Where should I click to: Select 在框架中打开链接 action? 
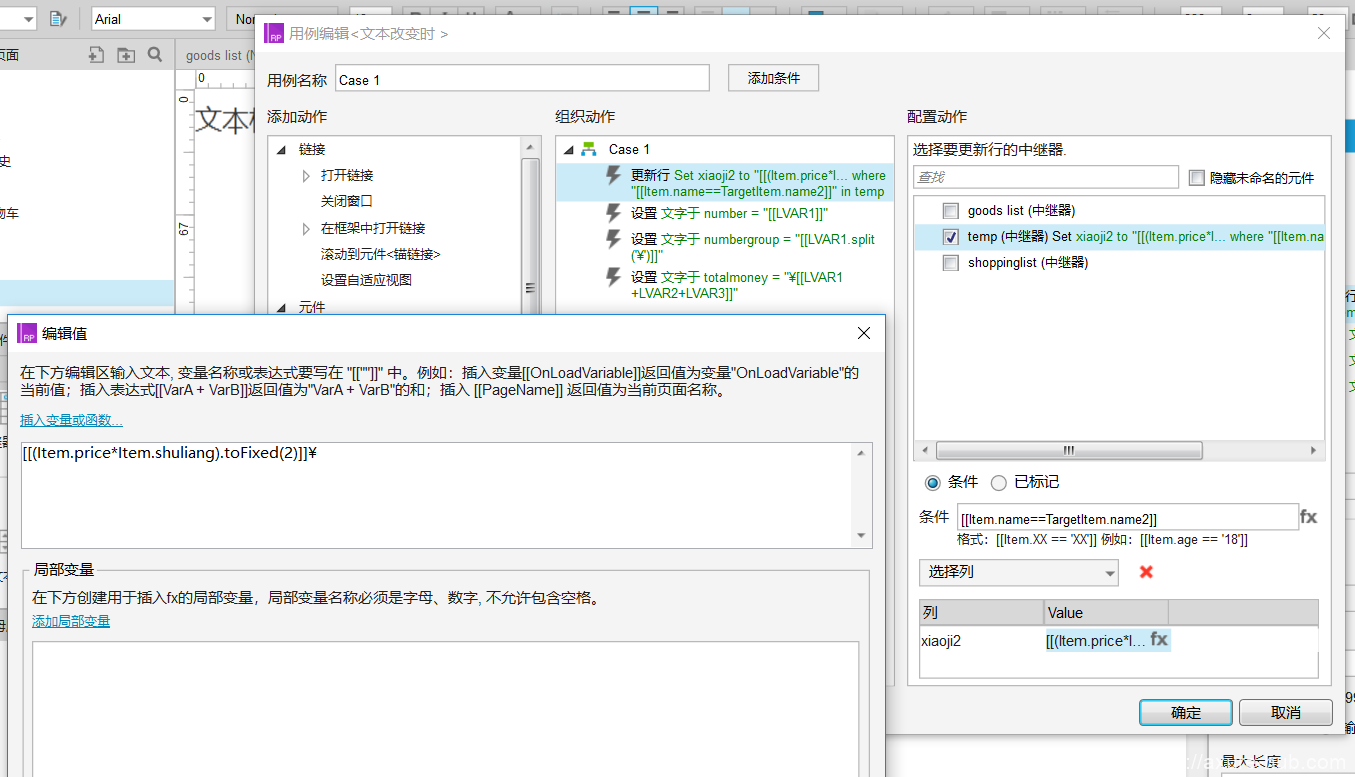(372, 228)
